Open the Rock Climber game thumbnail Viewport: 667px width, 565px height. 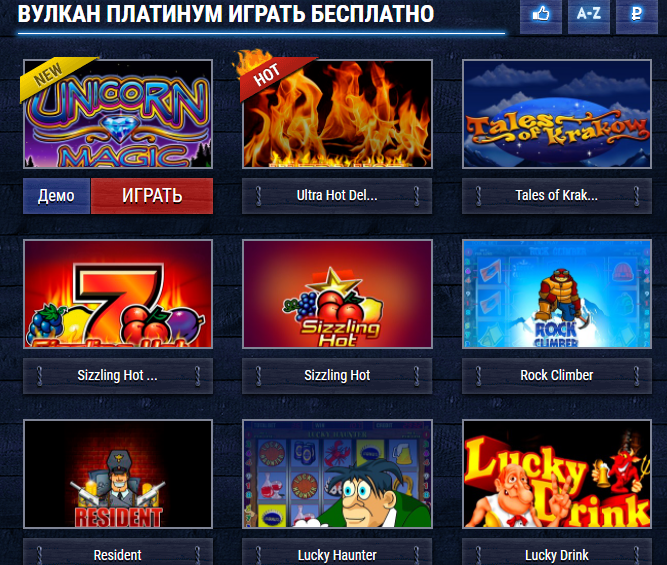[557, 294]
